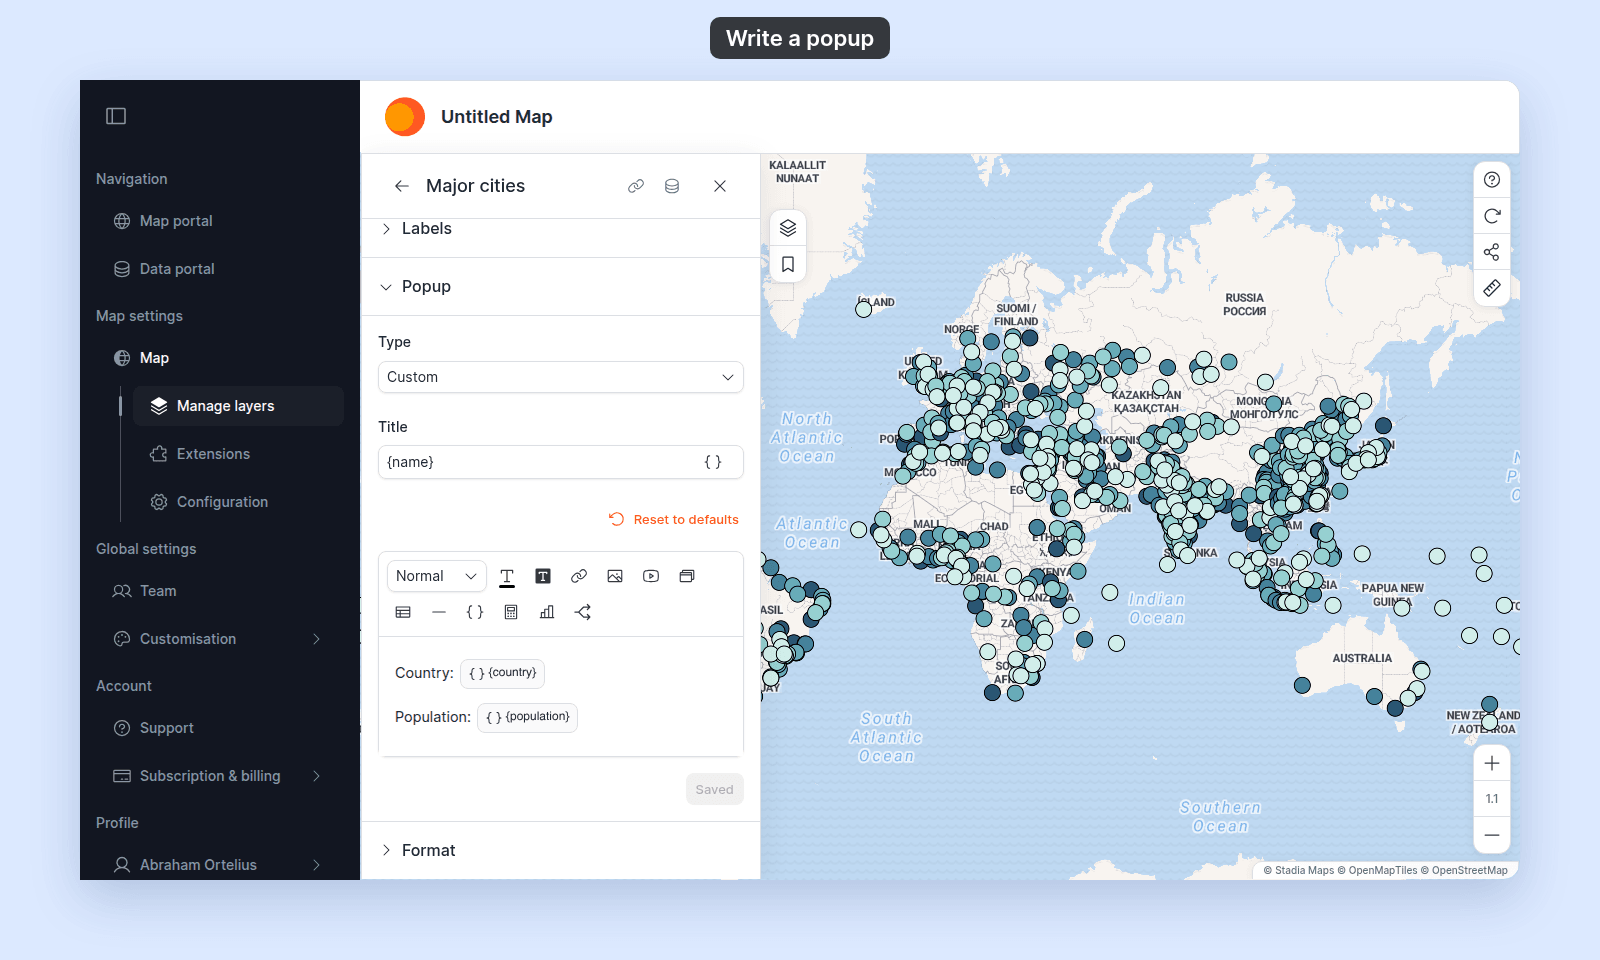
Task: Open the share map button
Action: point(1492,252)
